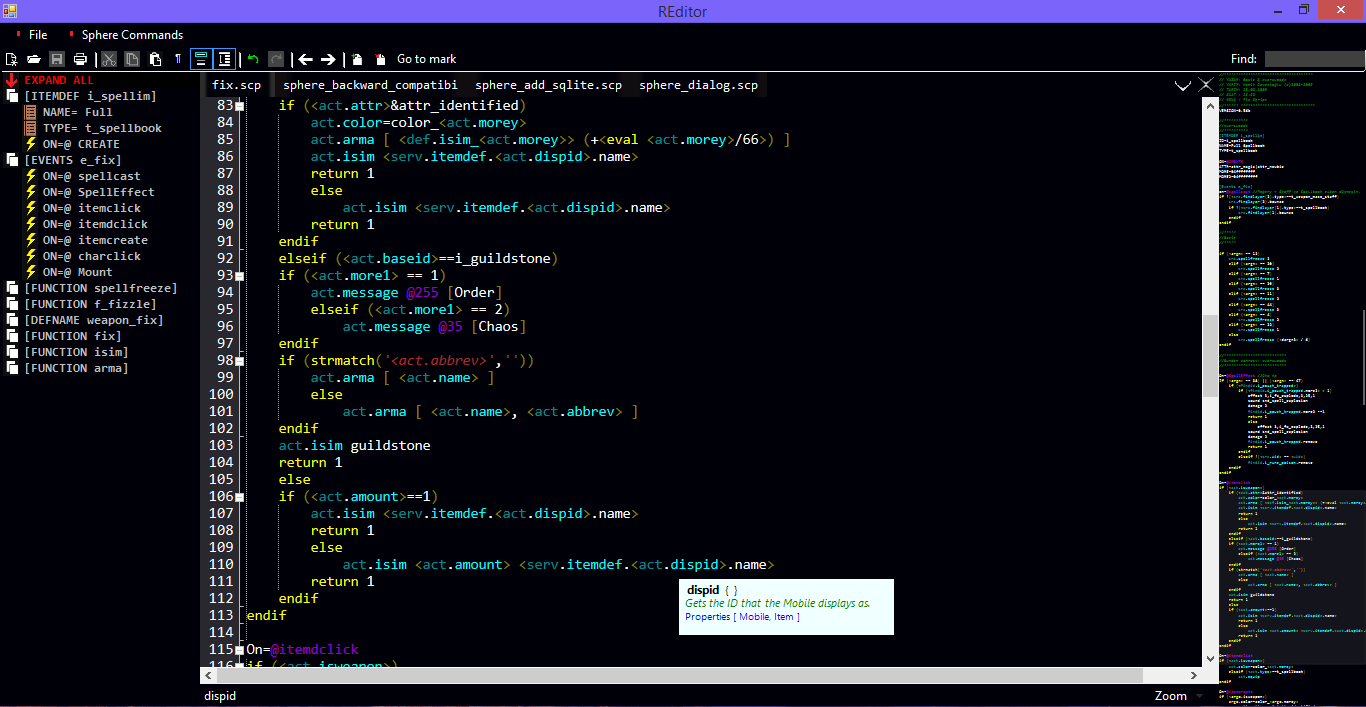
Task: Click the lightning icon next to ON=@ CREATE
Action: coord(31,144)
